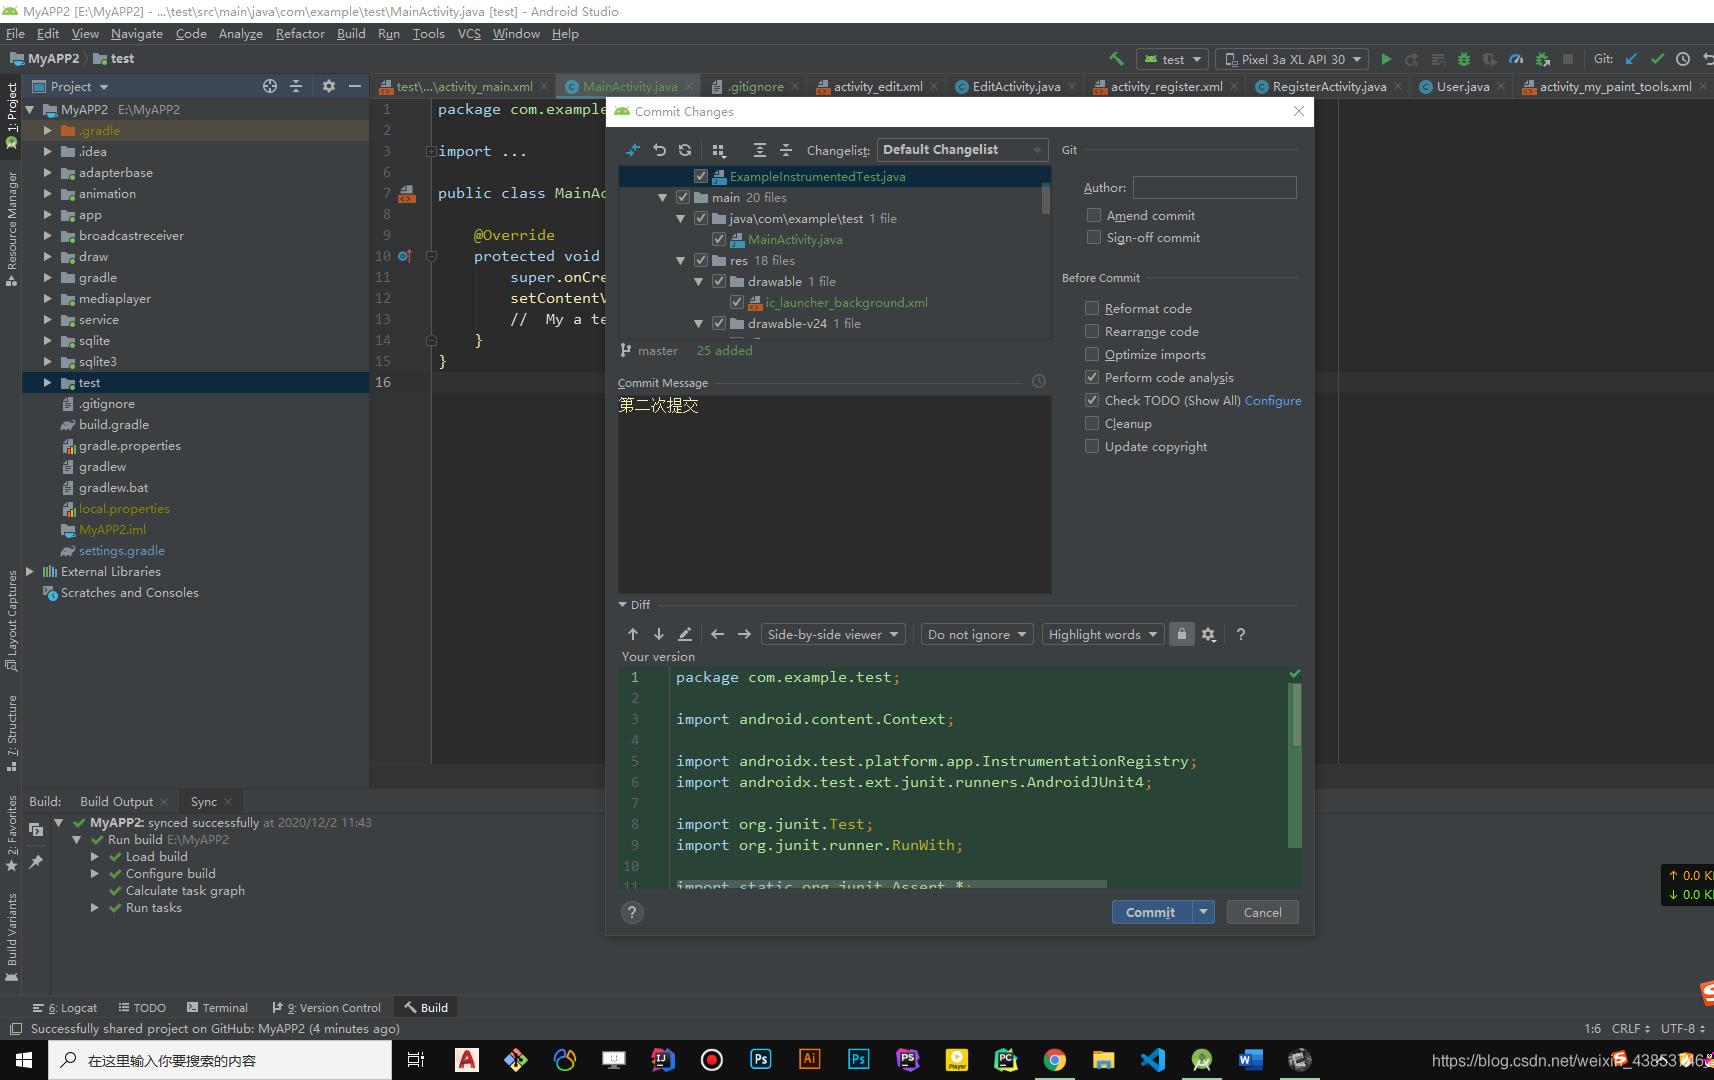Open the VCS menu
Image resolution: width=1714 pixels, height=1080 pixels.
click(x=469, y=33)
